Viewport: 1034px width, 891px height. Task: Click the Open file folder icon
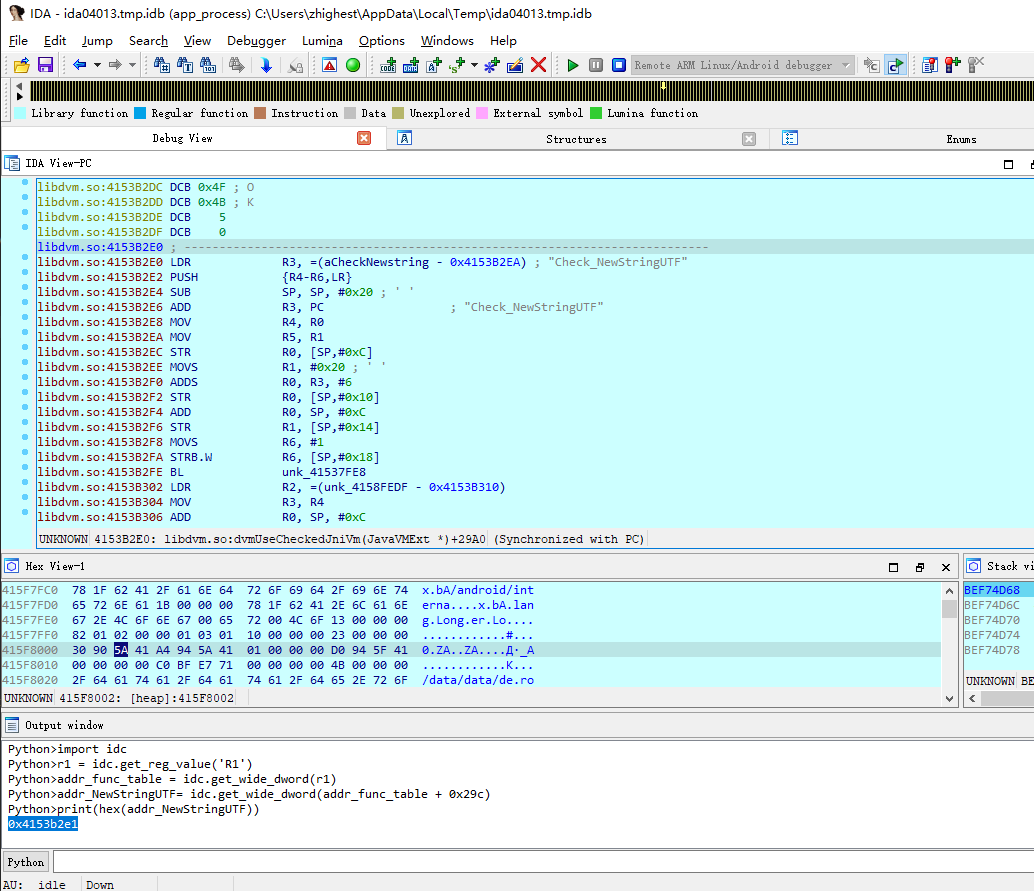point(22,65)
